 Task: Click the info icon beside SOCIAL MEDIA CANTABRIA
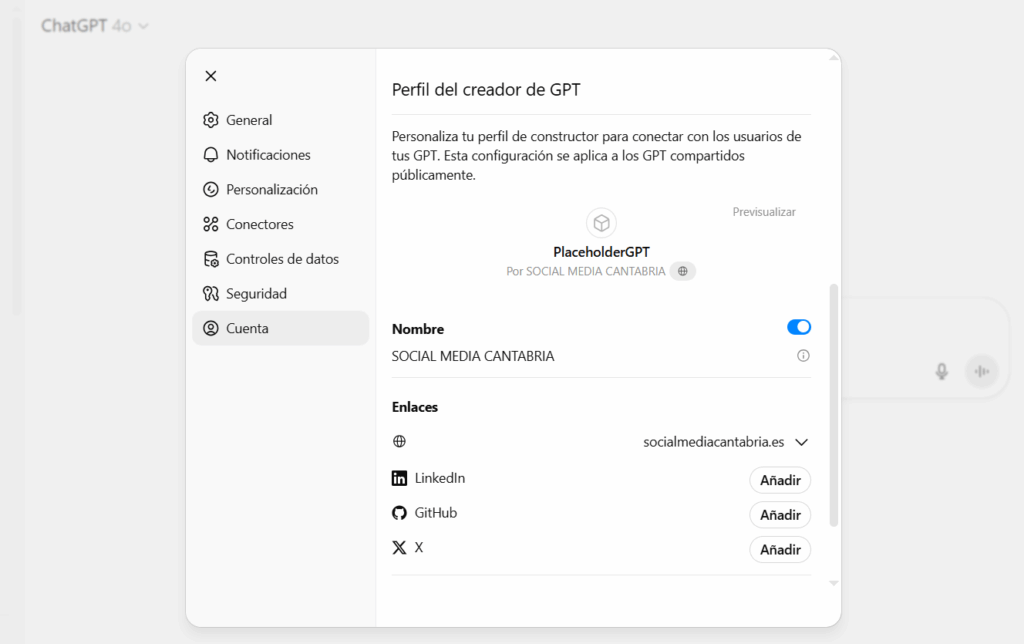coord(803,355)
